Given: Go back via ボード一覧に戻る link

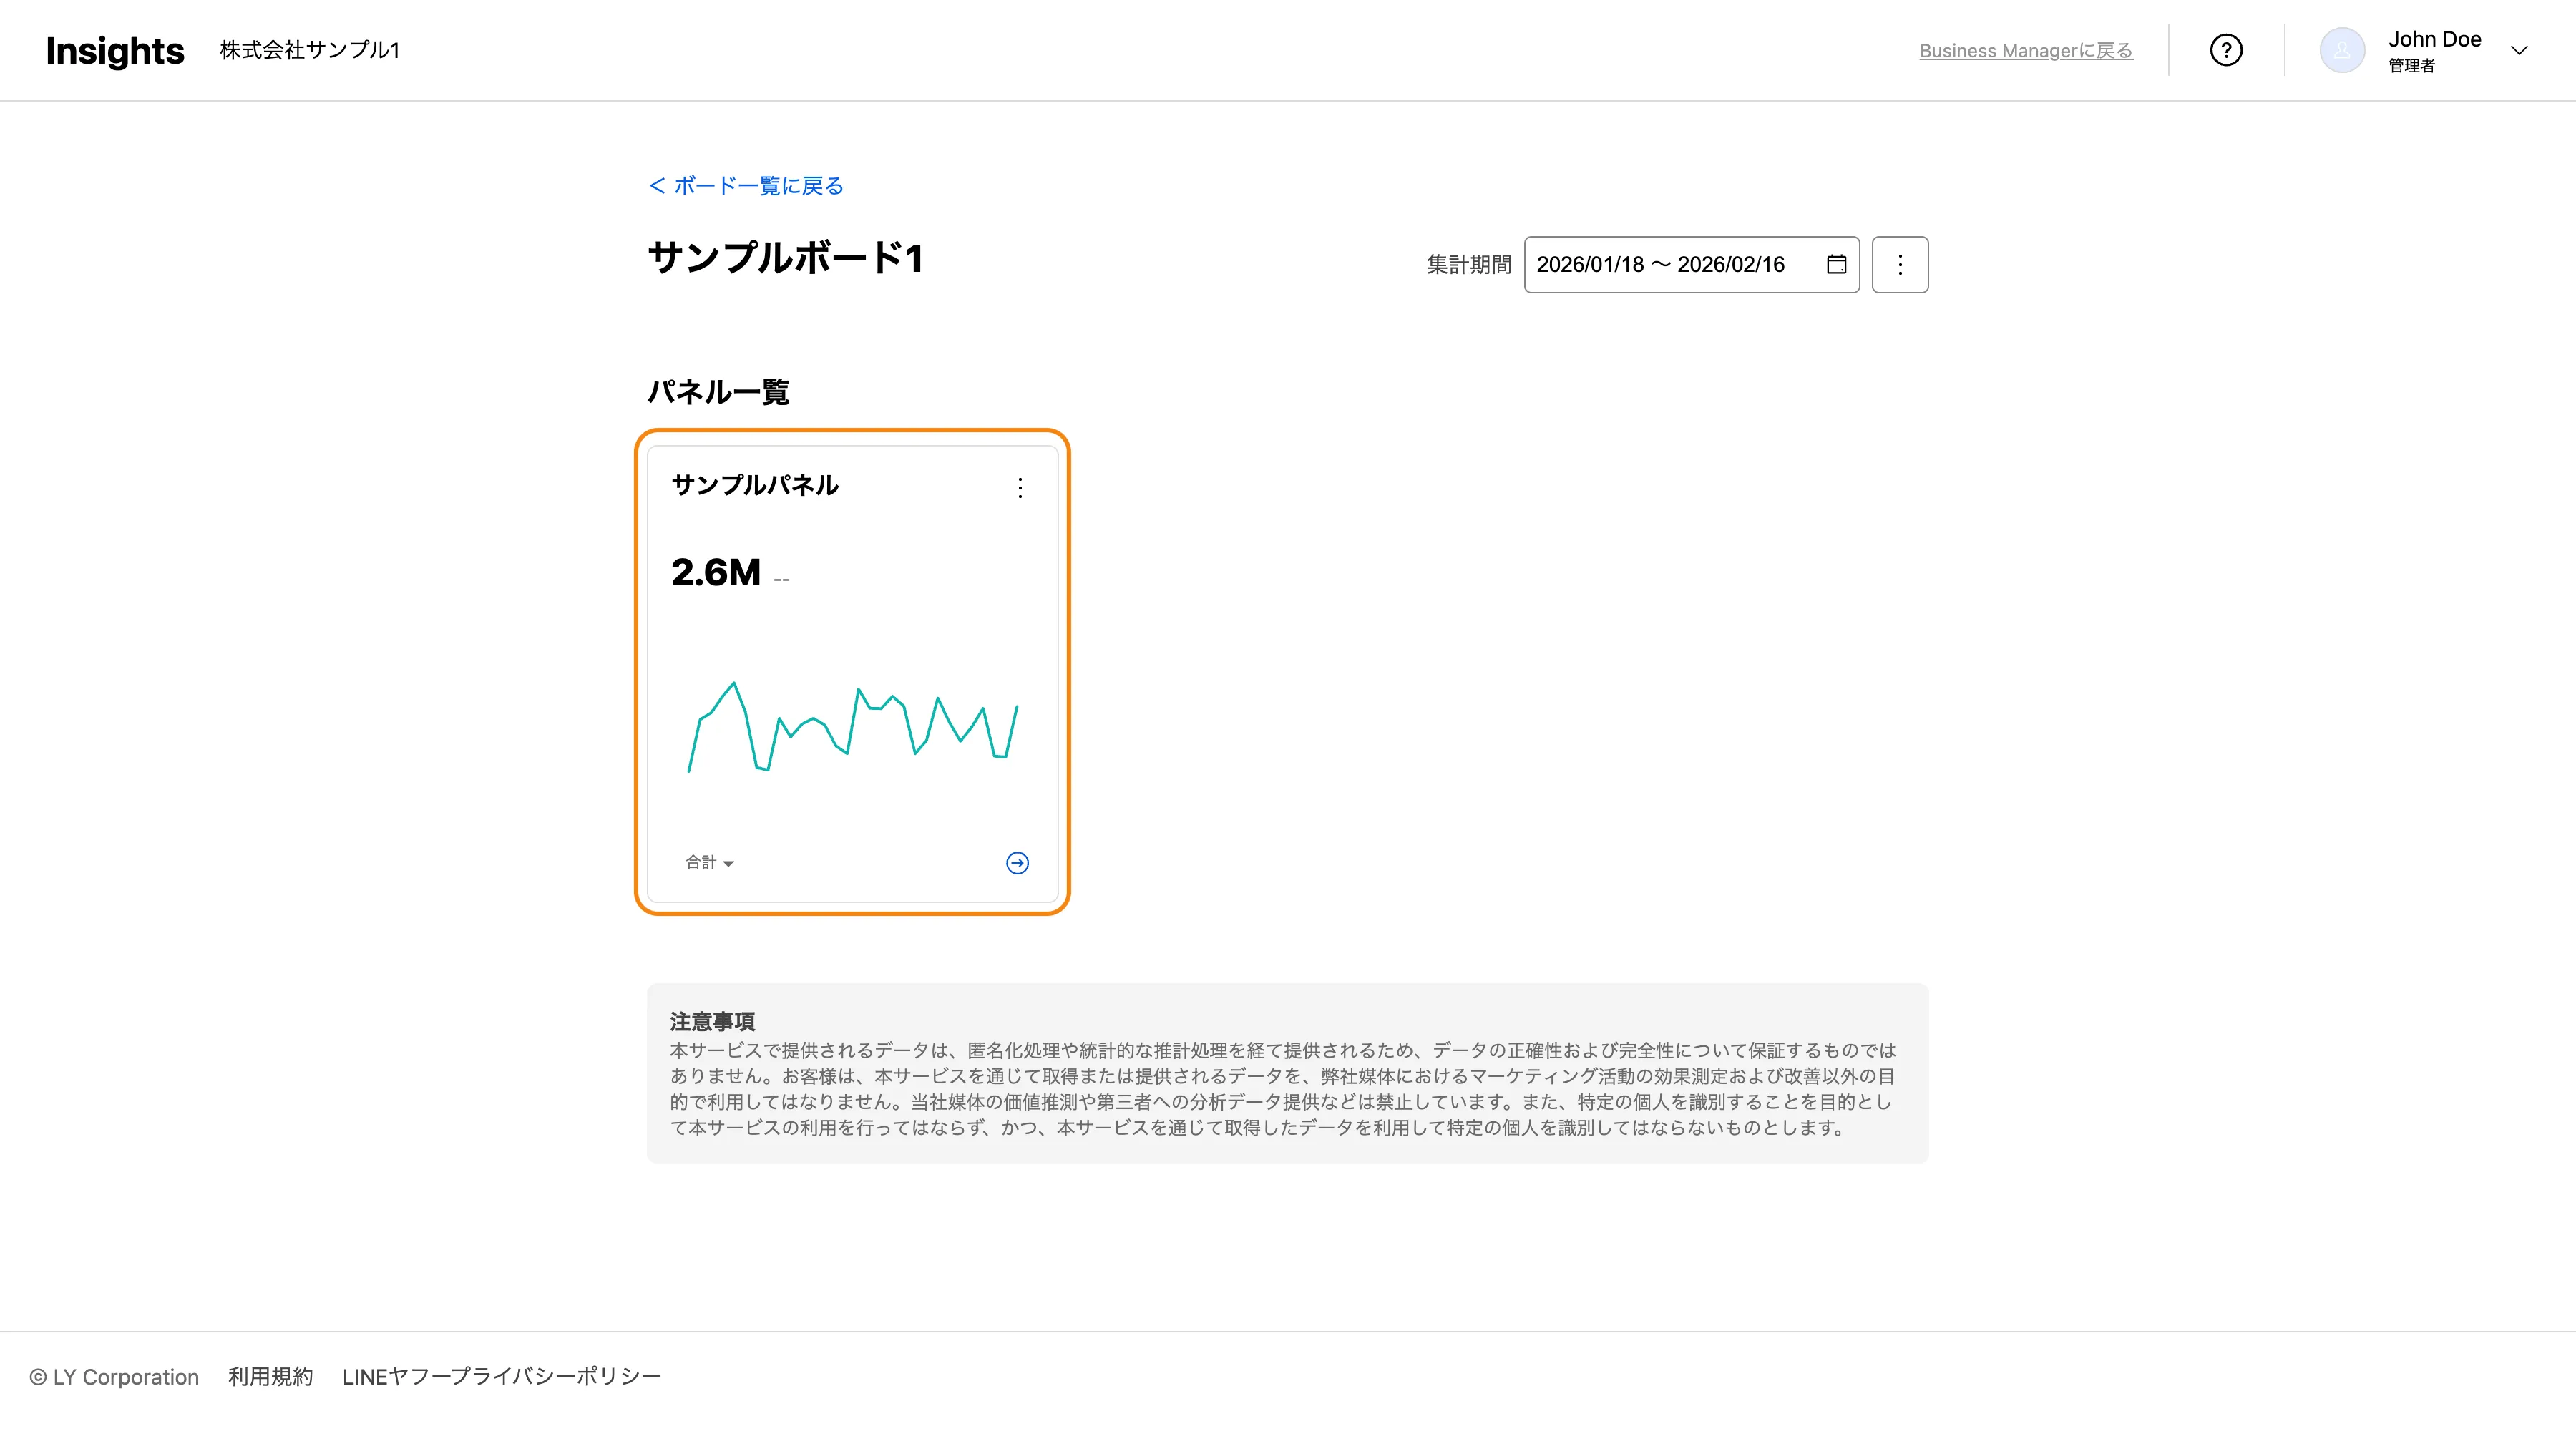Looking at the screenshot, I should pyautogui.click(x=746, y=186).
